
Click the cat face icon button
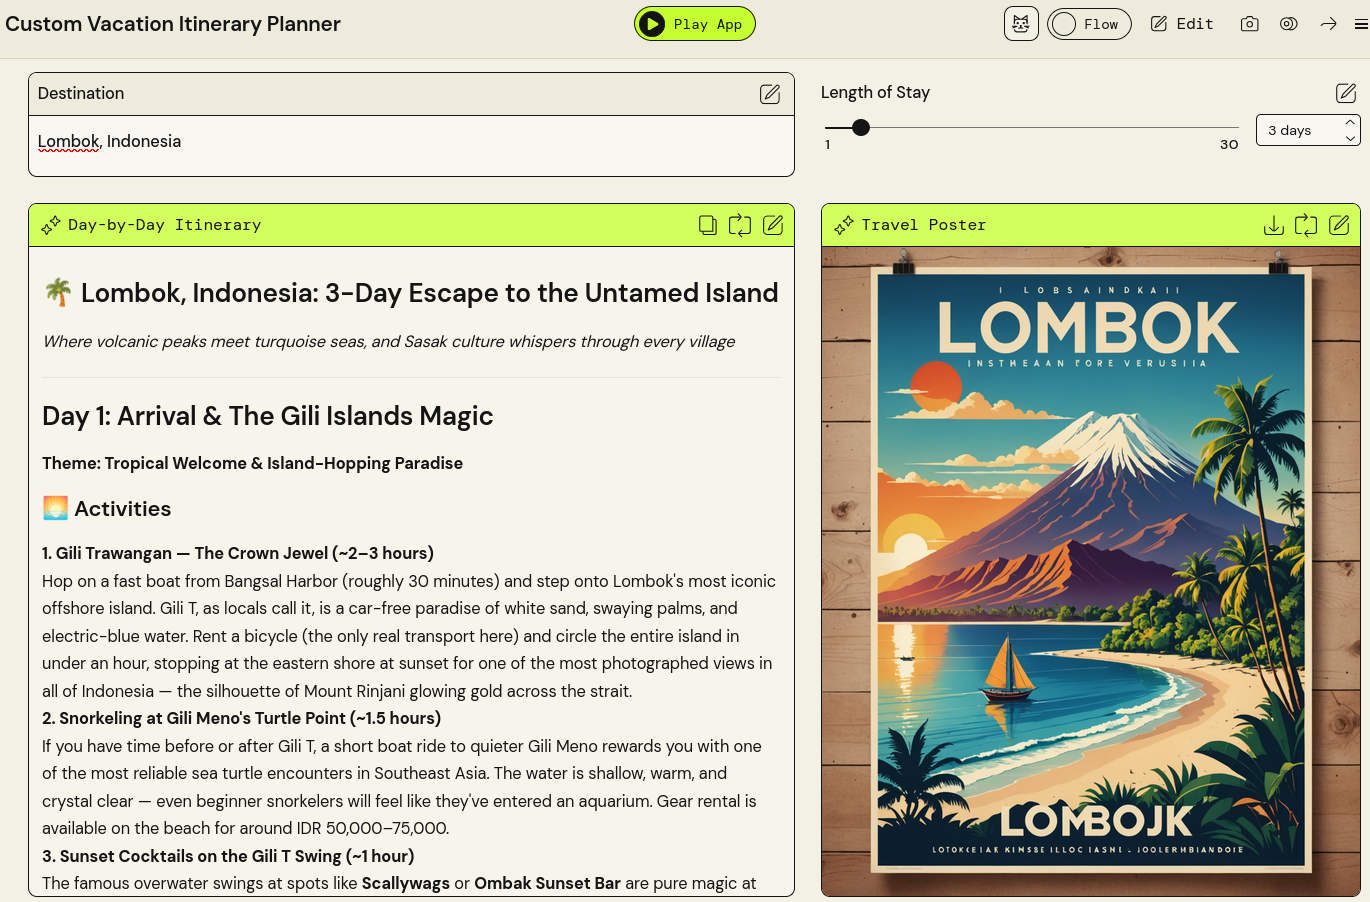coord(1021,24)
